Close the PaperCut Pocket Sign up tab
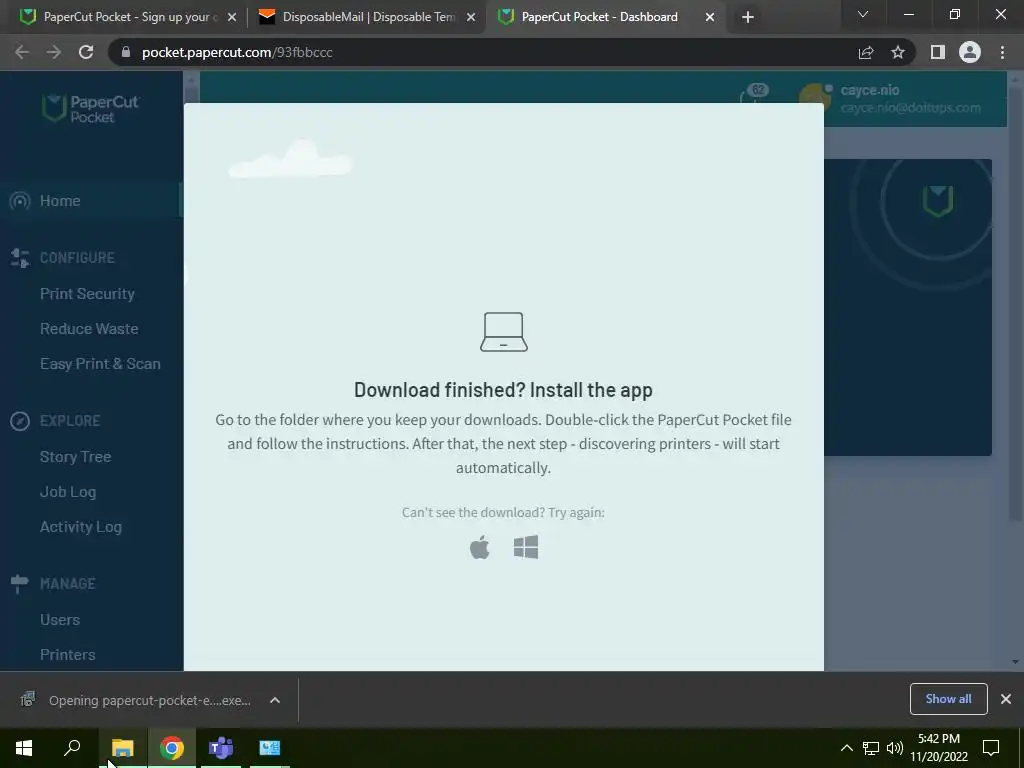Image resolution: width=1024 pixels, height=768 pixels. (232, 17)
